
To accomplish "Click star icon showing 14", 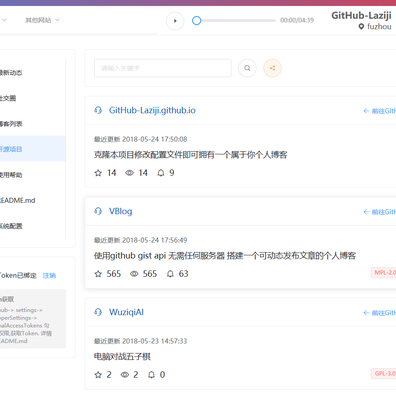I will click(98, 173).
